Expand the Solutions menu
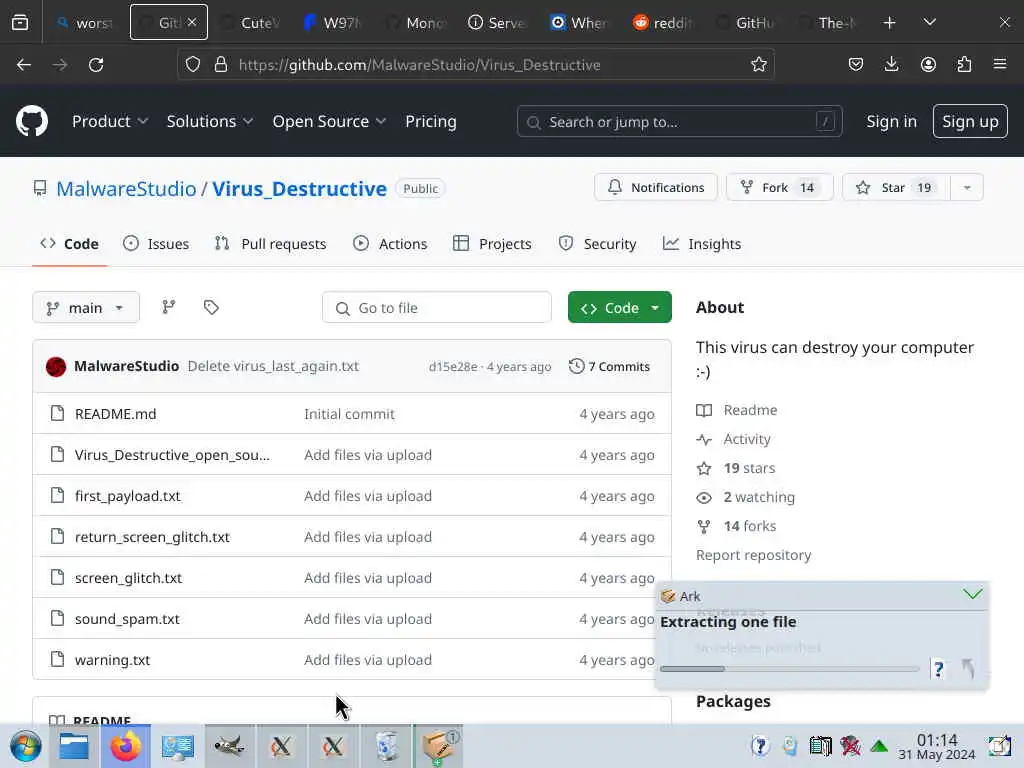 [210, 121]
